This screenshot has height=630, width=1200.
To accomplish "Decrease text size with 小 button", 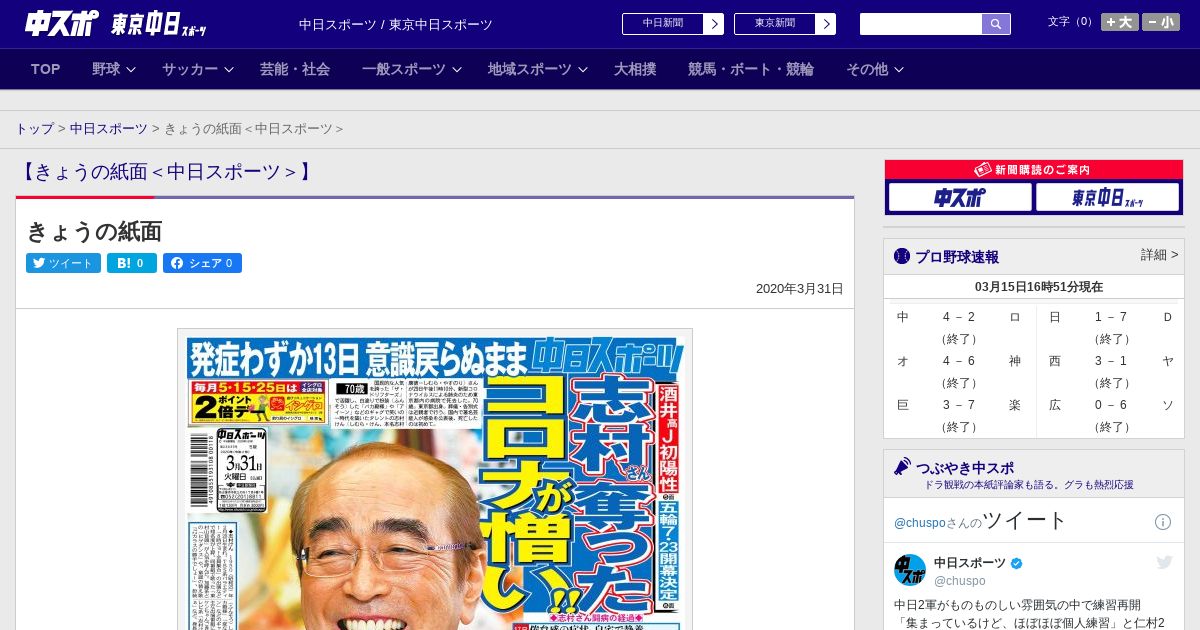I will point(1161,22).
